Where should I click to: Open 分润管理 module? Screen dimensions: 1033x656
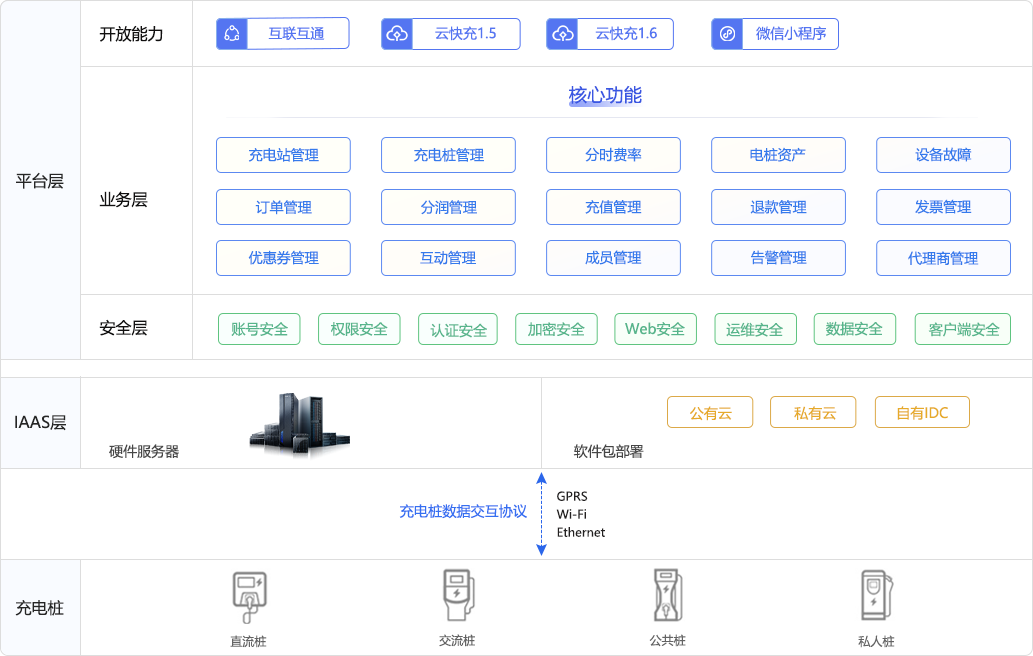pos(448,207)
